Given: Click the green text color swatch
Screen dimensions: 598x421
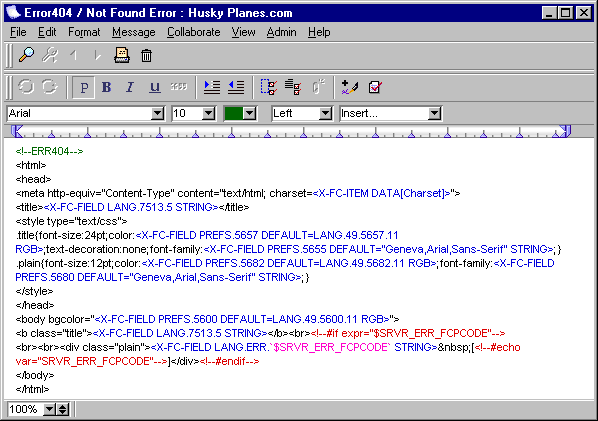Looking at the screenshot, I should [234, 113].
